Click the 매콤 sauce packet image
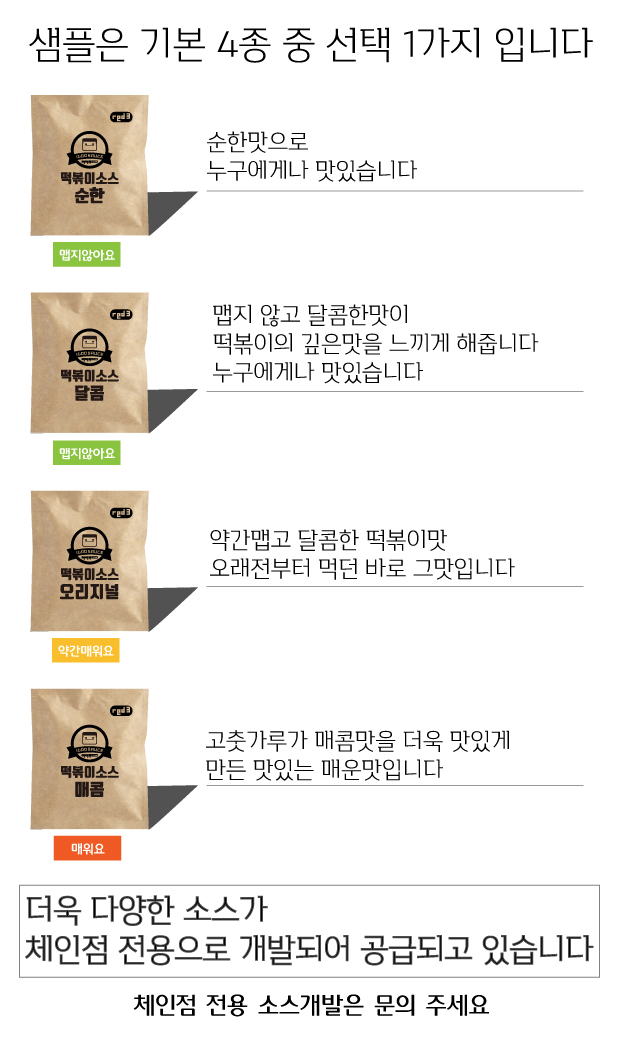This screenshot has height=1059, width=619. [x=90, y=759]
